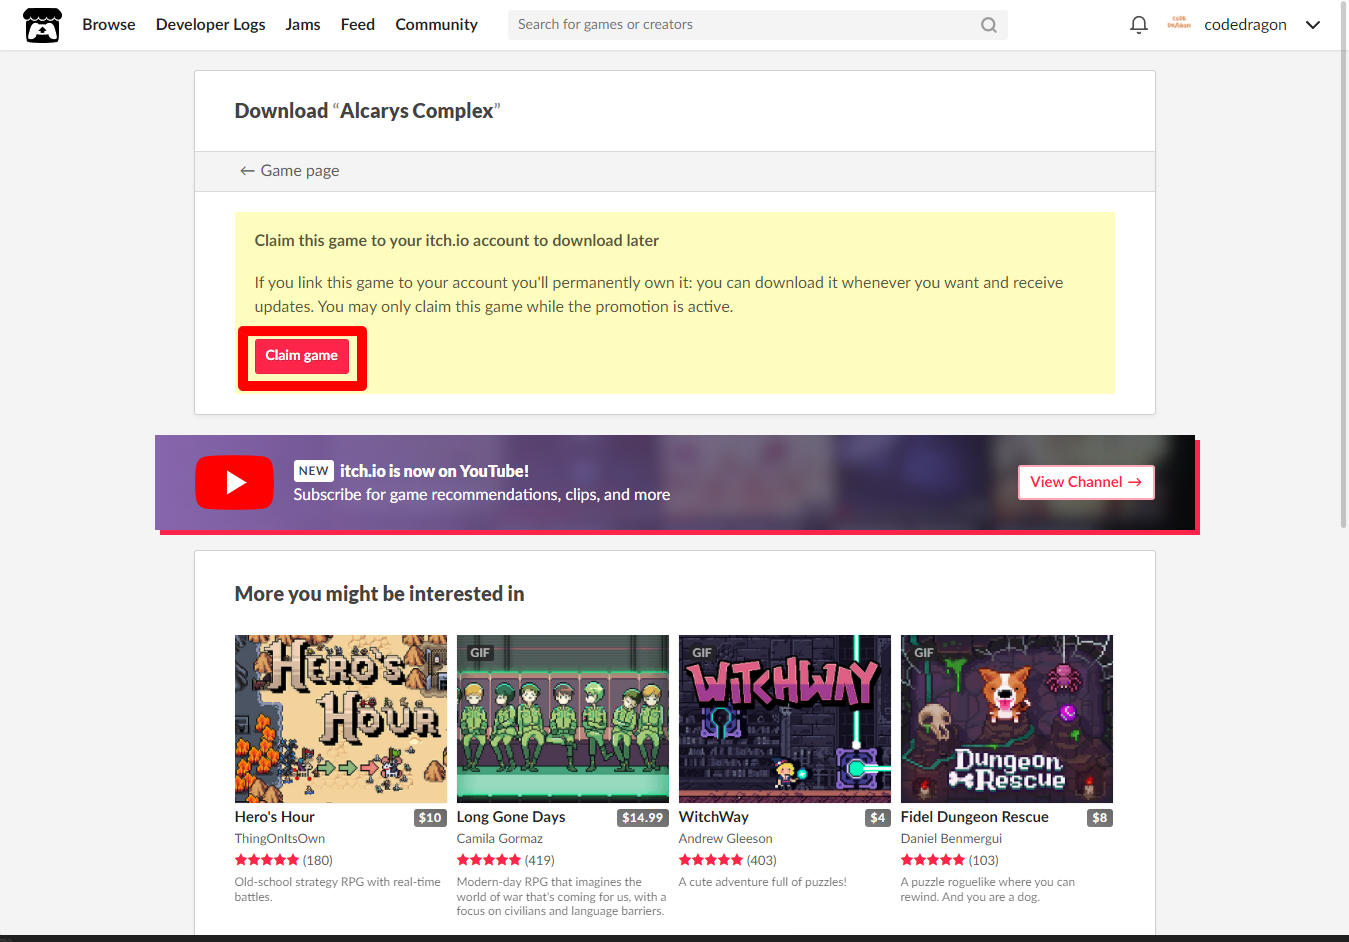Open the Long Gone Days title link

click(x=511, y=817)
